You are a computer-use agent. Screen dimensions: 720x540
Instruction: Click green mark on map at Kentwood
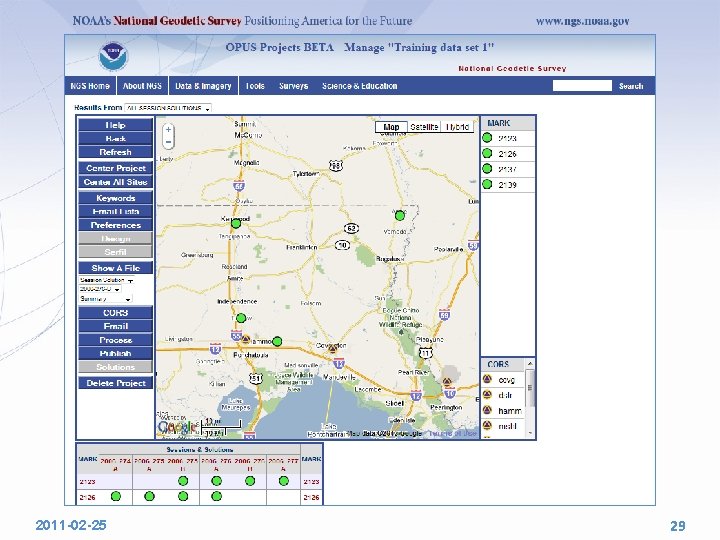236,224
